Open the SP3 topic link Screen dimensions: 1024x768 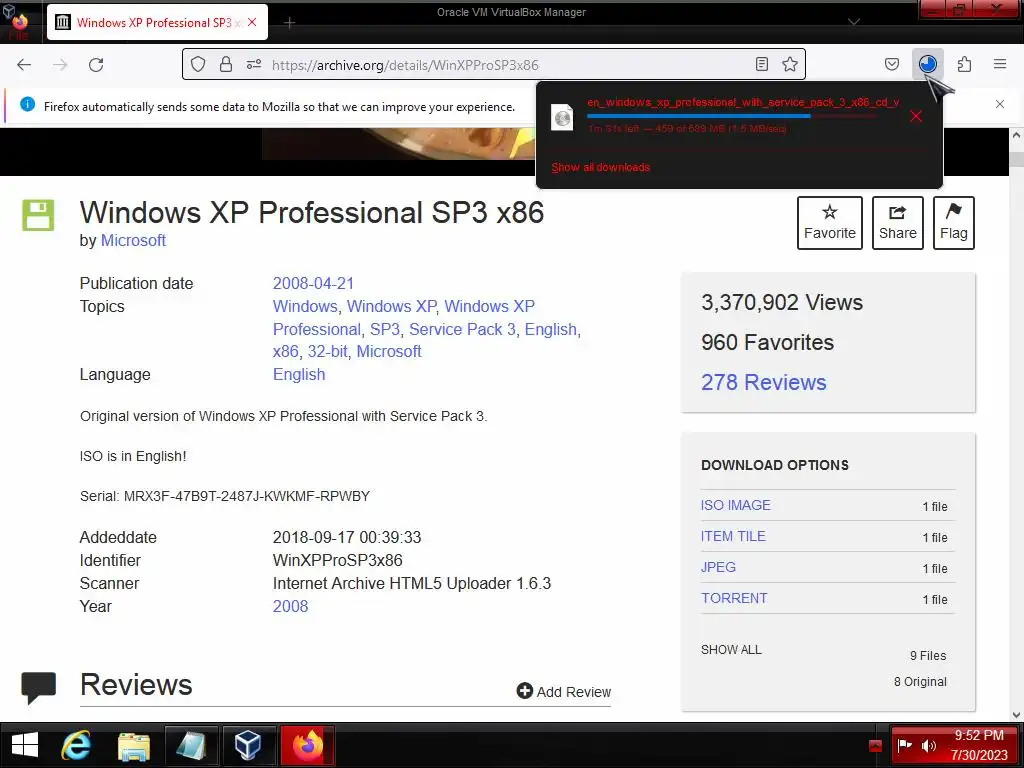pyautogui.click(x=385, y=329)
